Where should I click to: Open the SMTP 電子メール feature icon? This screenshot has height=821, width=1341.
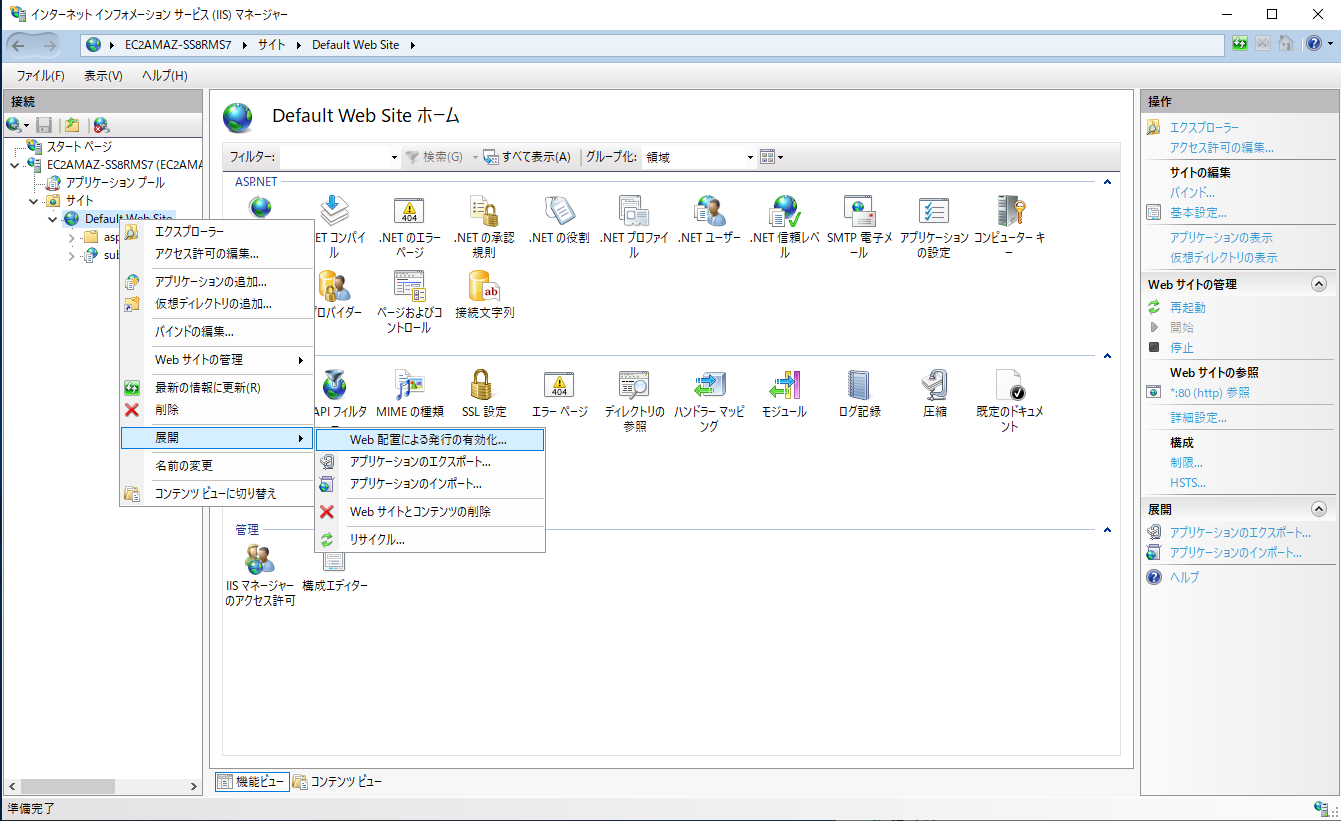click(x=859, y=211)
